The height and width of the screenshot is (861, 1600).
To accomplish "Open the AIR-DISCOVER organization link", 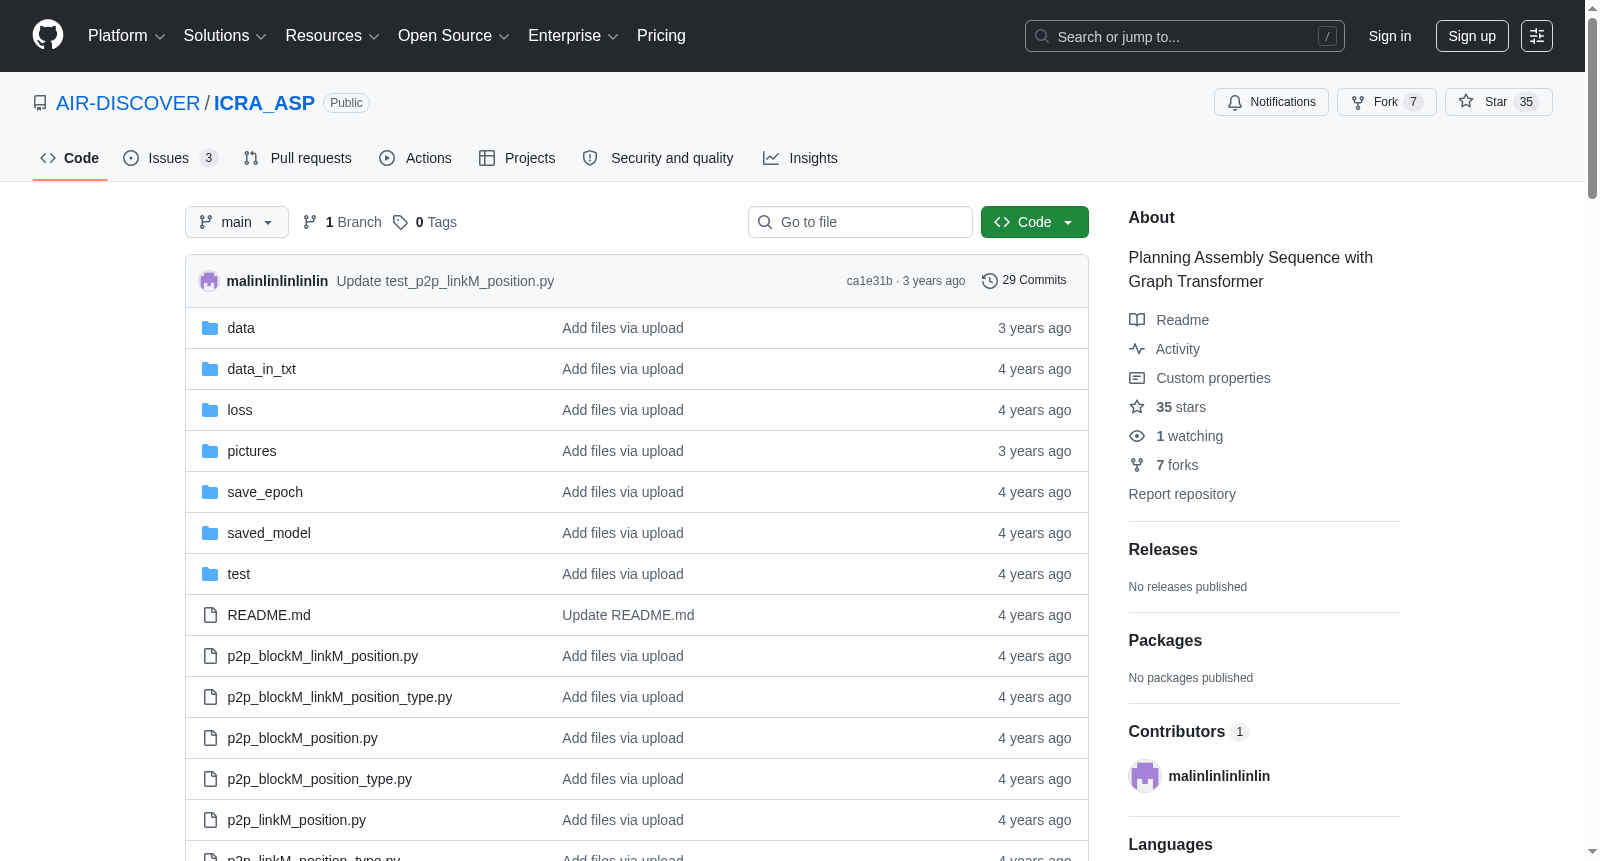I will coord(128,103).
